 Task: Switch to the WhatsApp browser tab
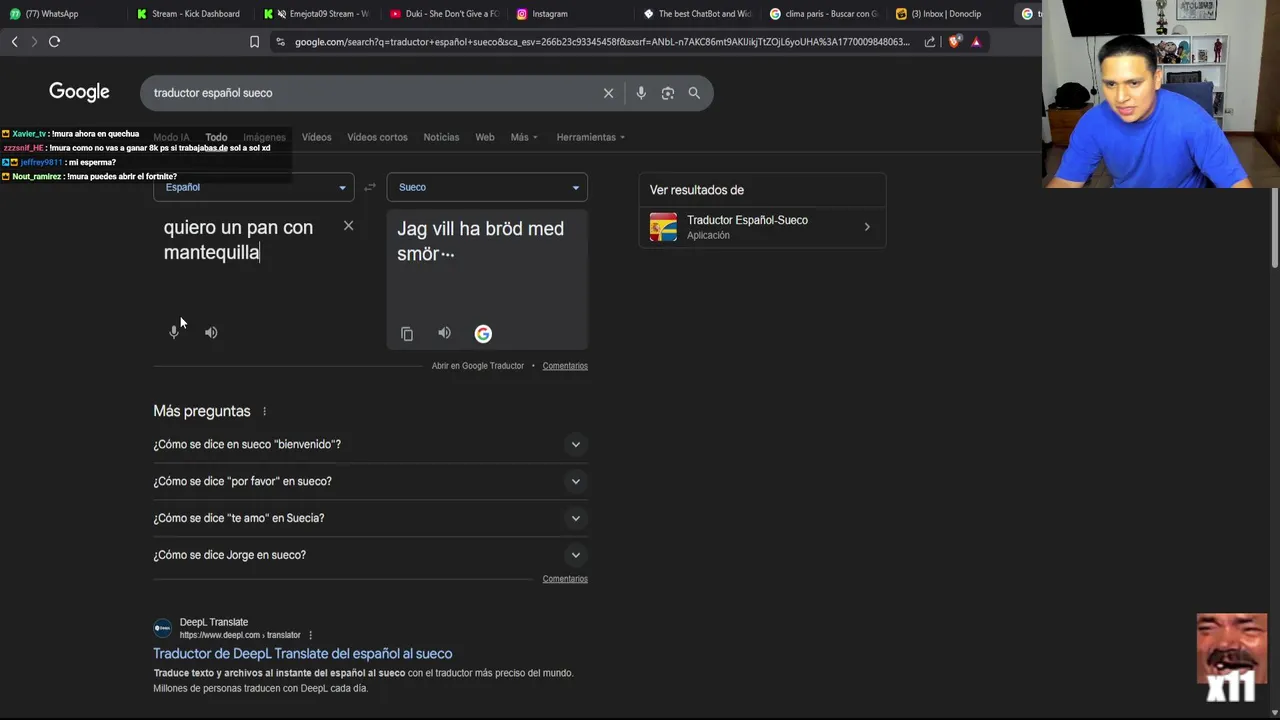pos(60,14)
